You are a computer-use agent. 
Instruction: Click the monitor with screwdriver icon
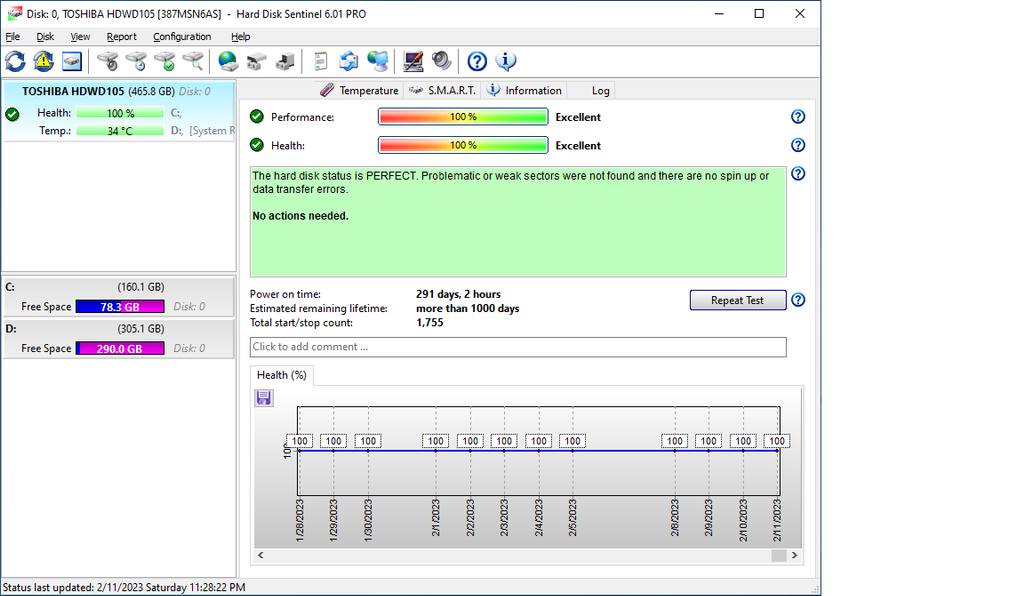click(413, 61)
